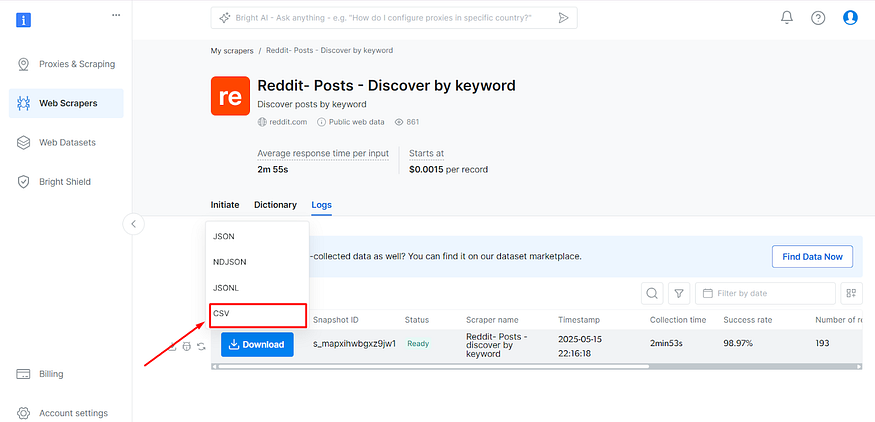Click Average response time per input label

pyautogui.click(x=323, y=154)
